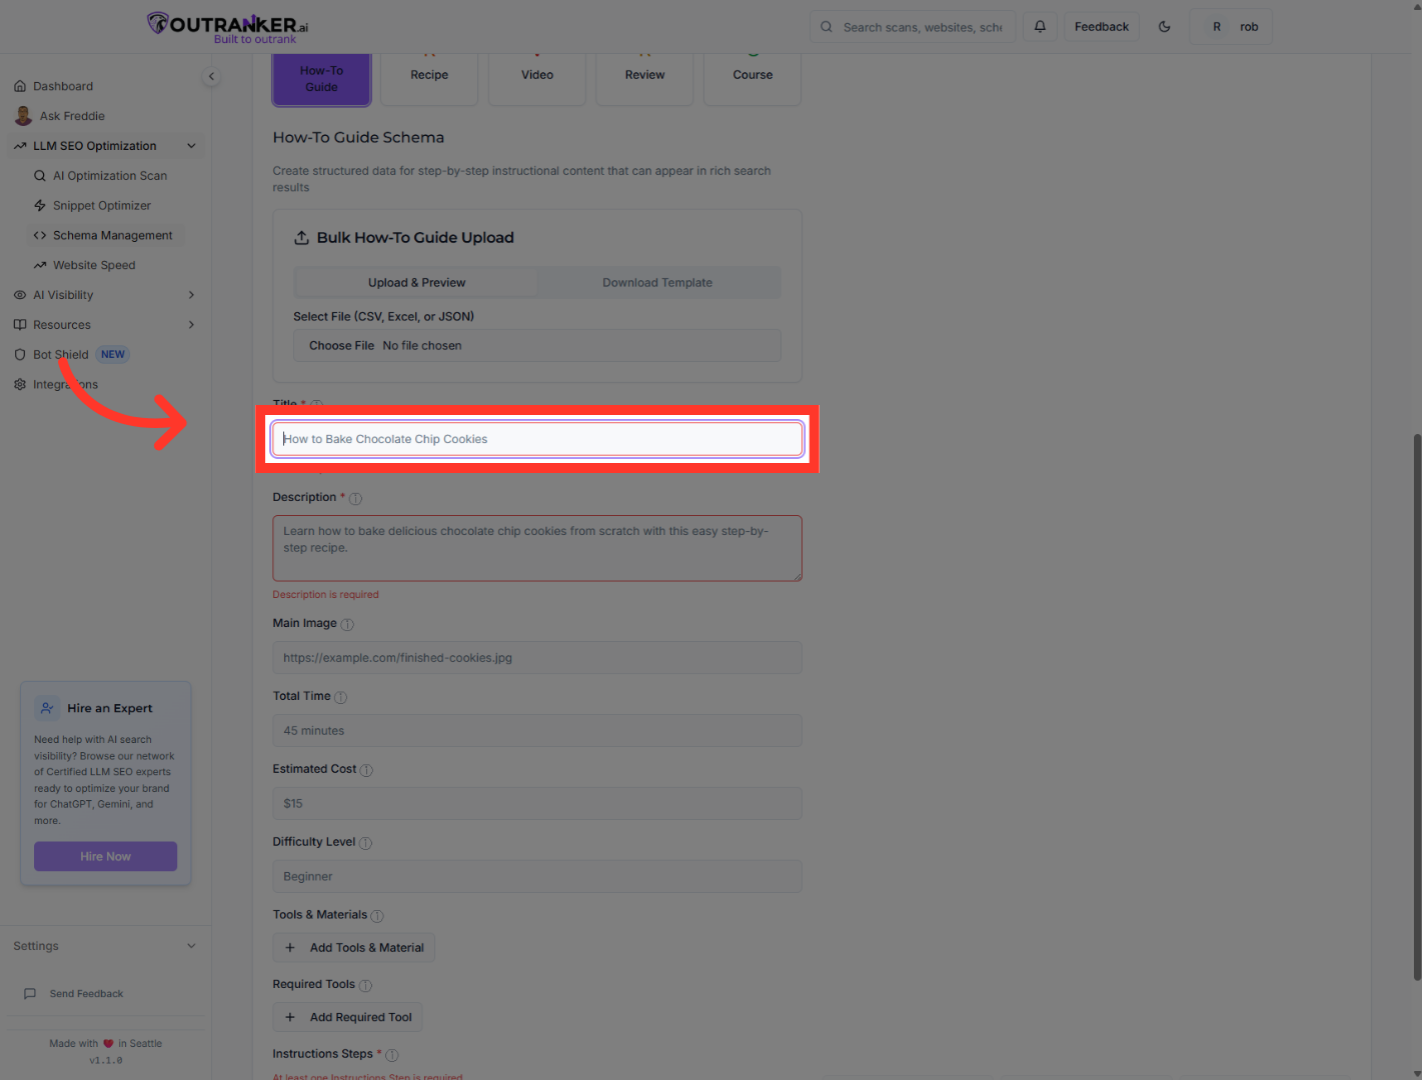Collapse the sidebar with the chevron button

(211, 76)
